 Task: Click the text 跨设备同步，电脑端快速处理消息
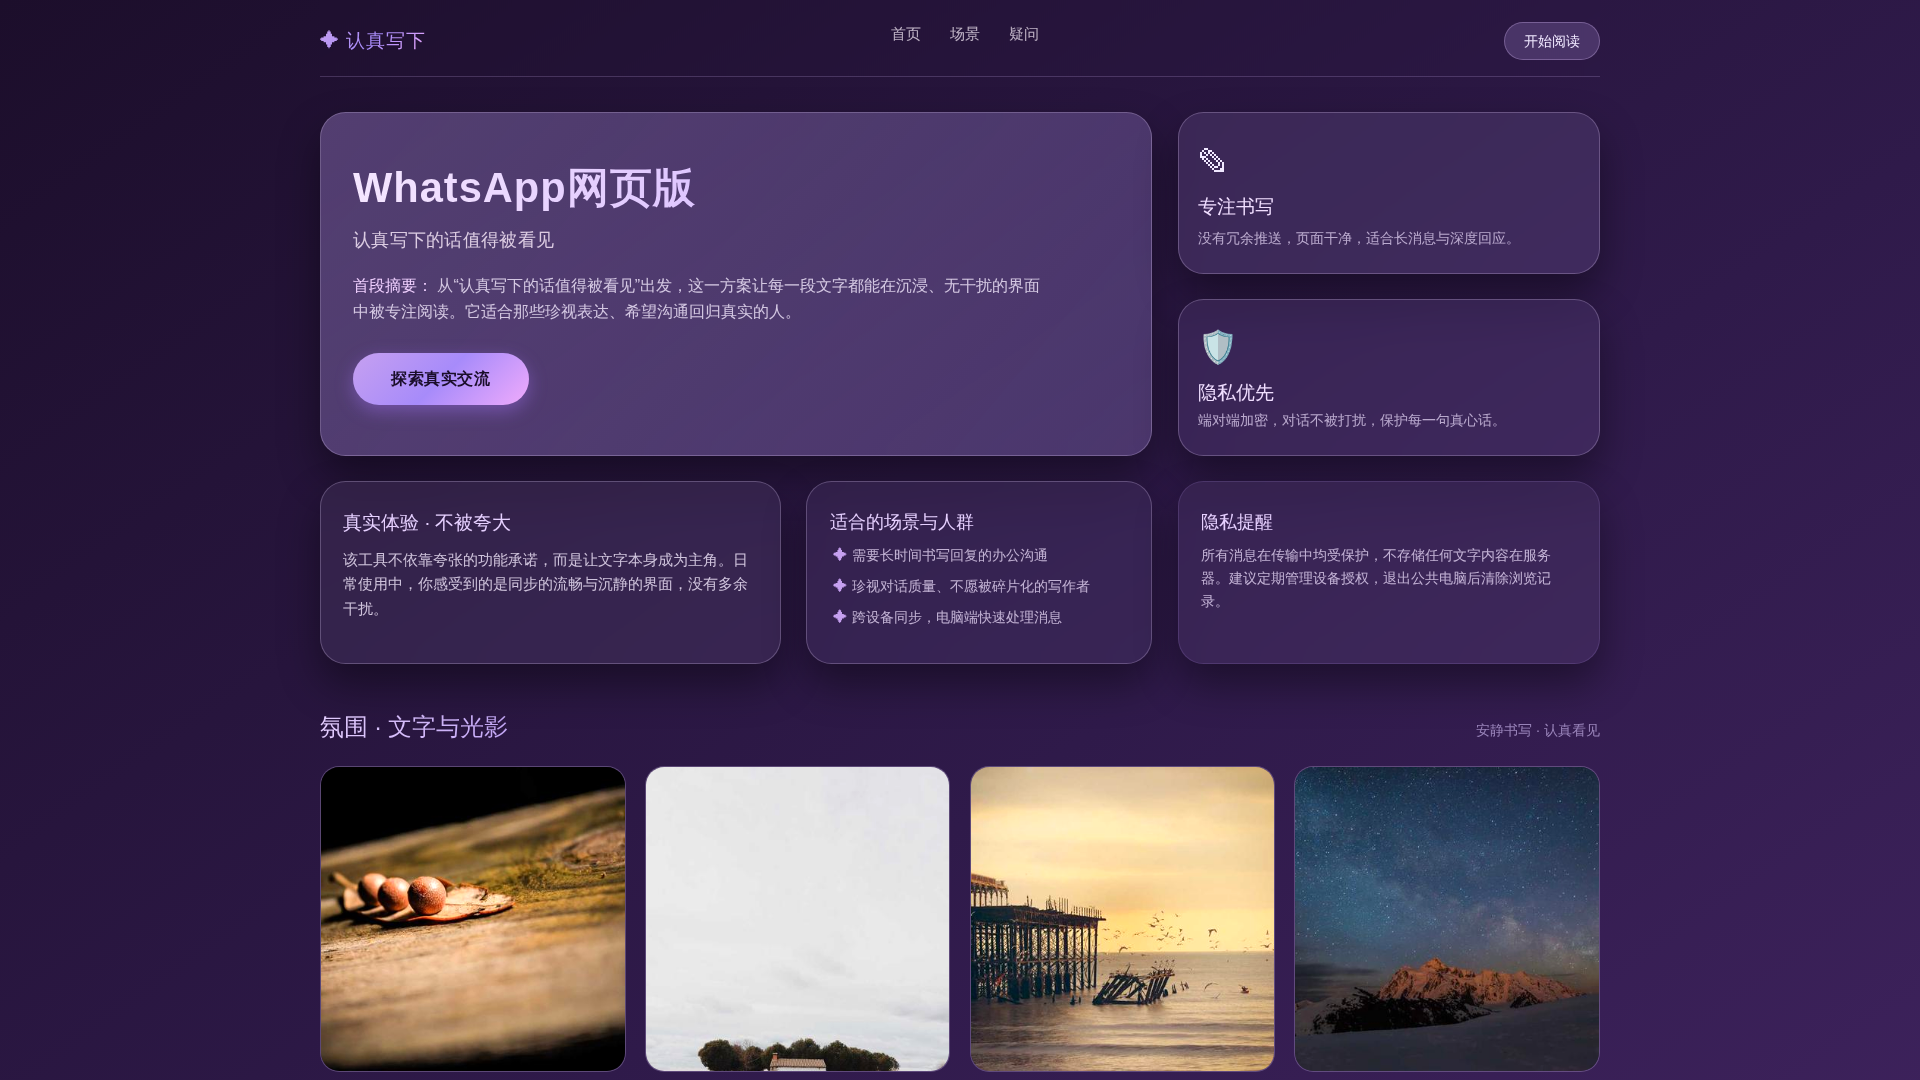(957, 617)
